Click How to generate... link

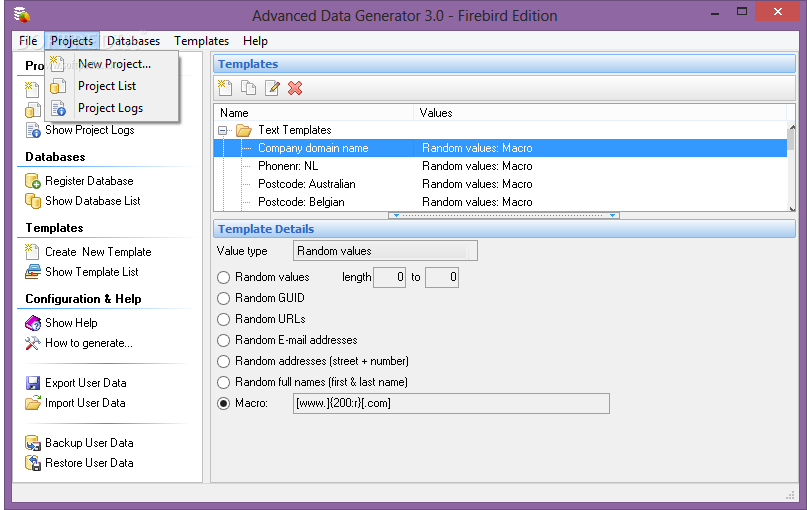(x=89, y=343)
